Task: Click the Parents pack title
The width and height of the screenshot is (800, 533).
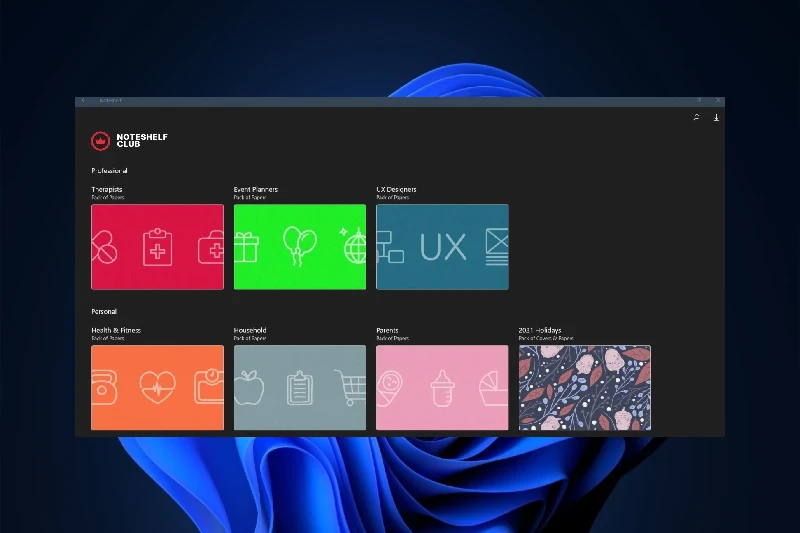Action: coord(390,330)
